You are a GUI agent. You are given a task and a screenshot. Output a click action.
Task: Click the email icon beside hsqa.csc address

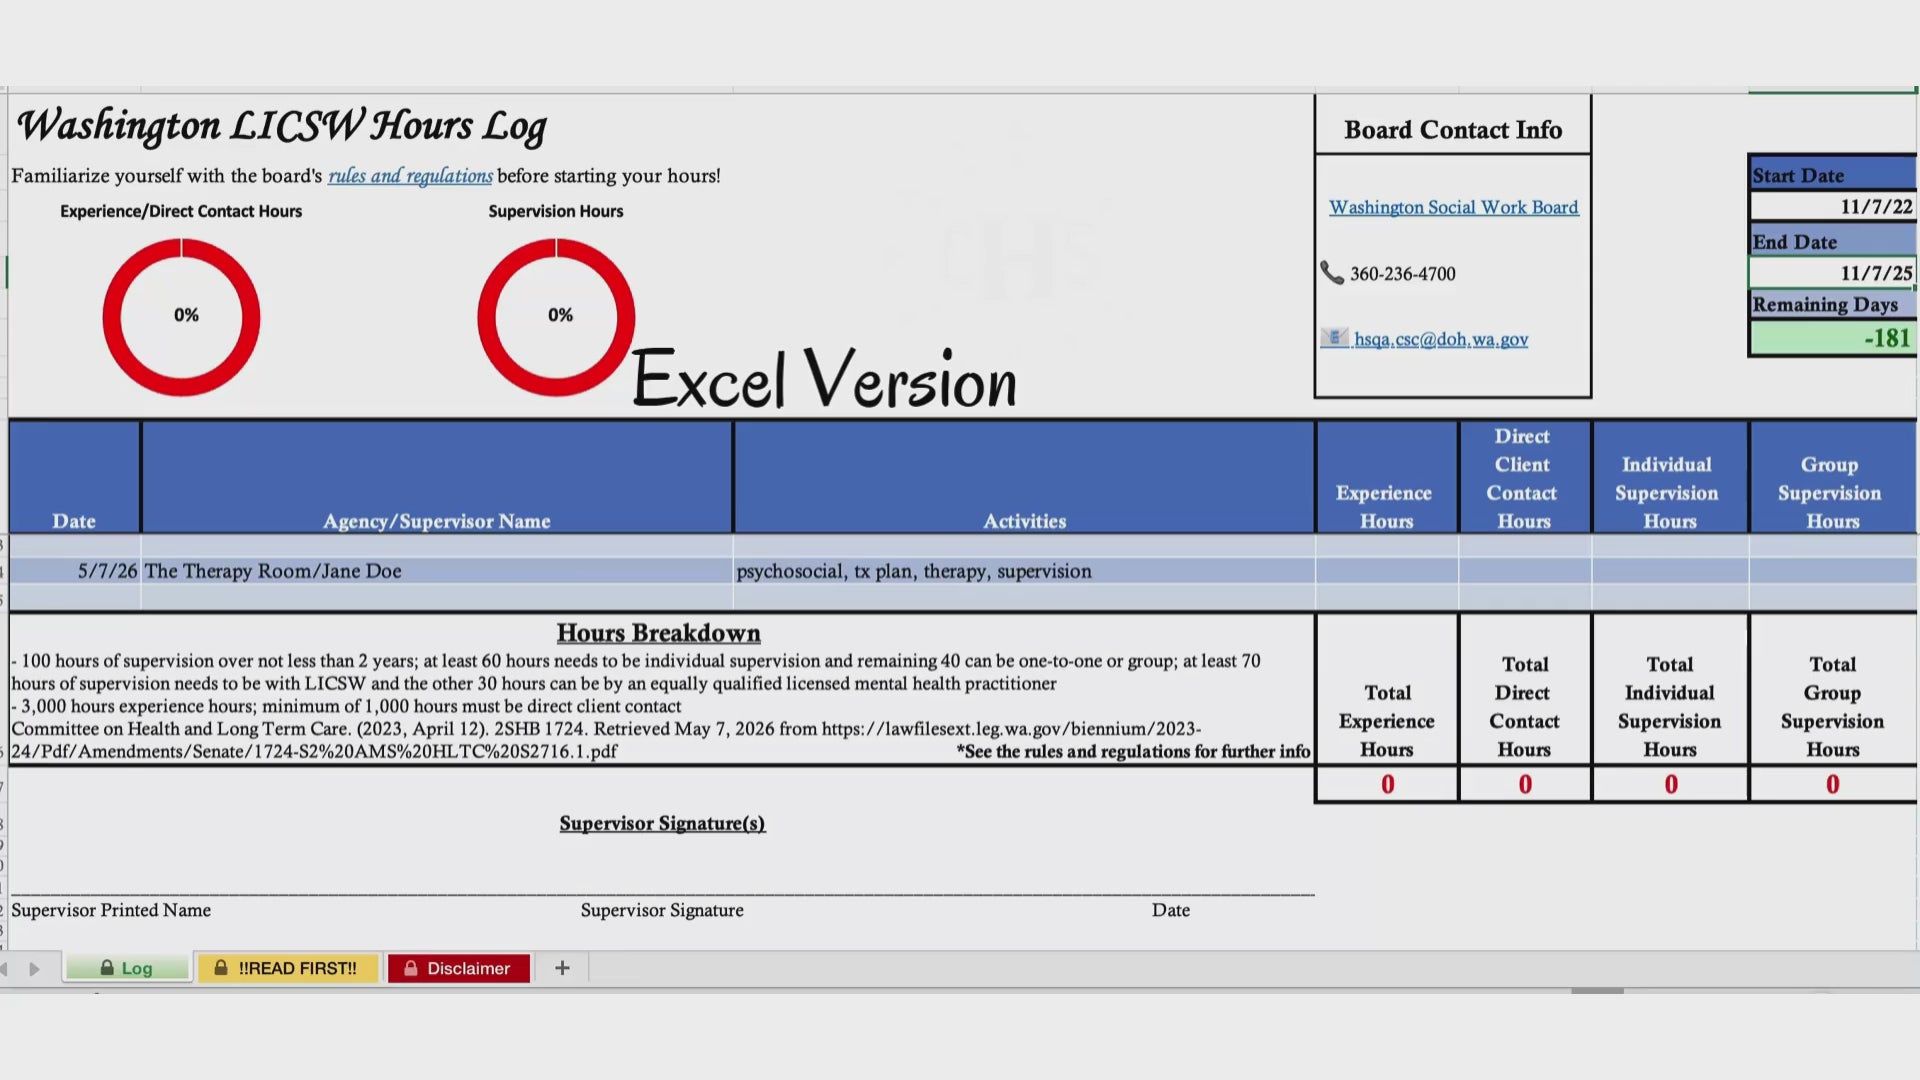tap(1334, 338)
